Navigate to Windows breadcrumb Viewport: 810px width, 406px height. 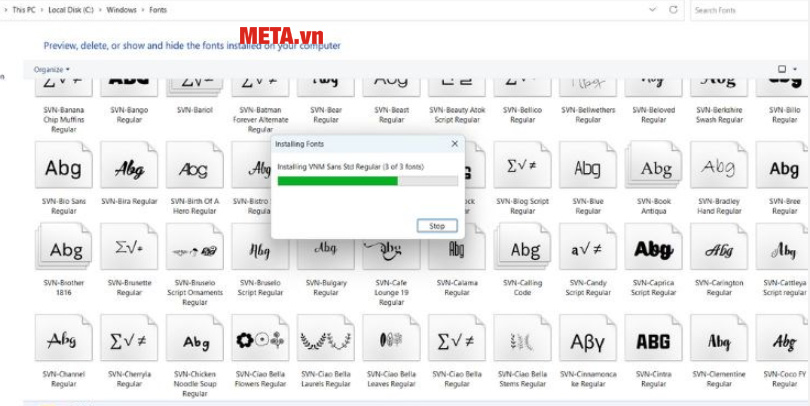(x=121, y=10)
